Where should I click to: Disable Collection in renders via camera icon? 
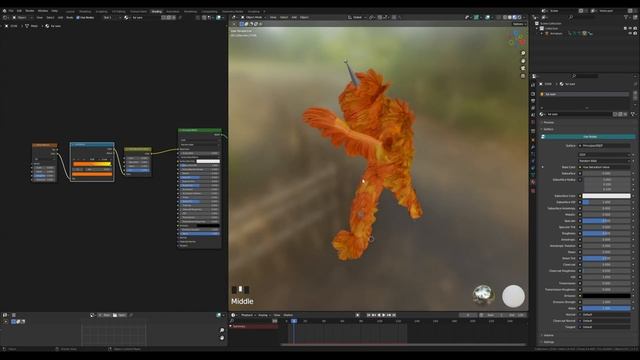(636, 29)
